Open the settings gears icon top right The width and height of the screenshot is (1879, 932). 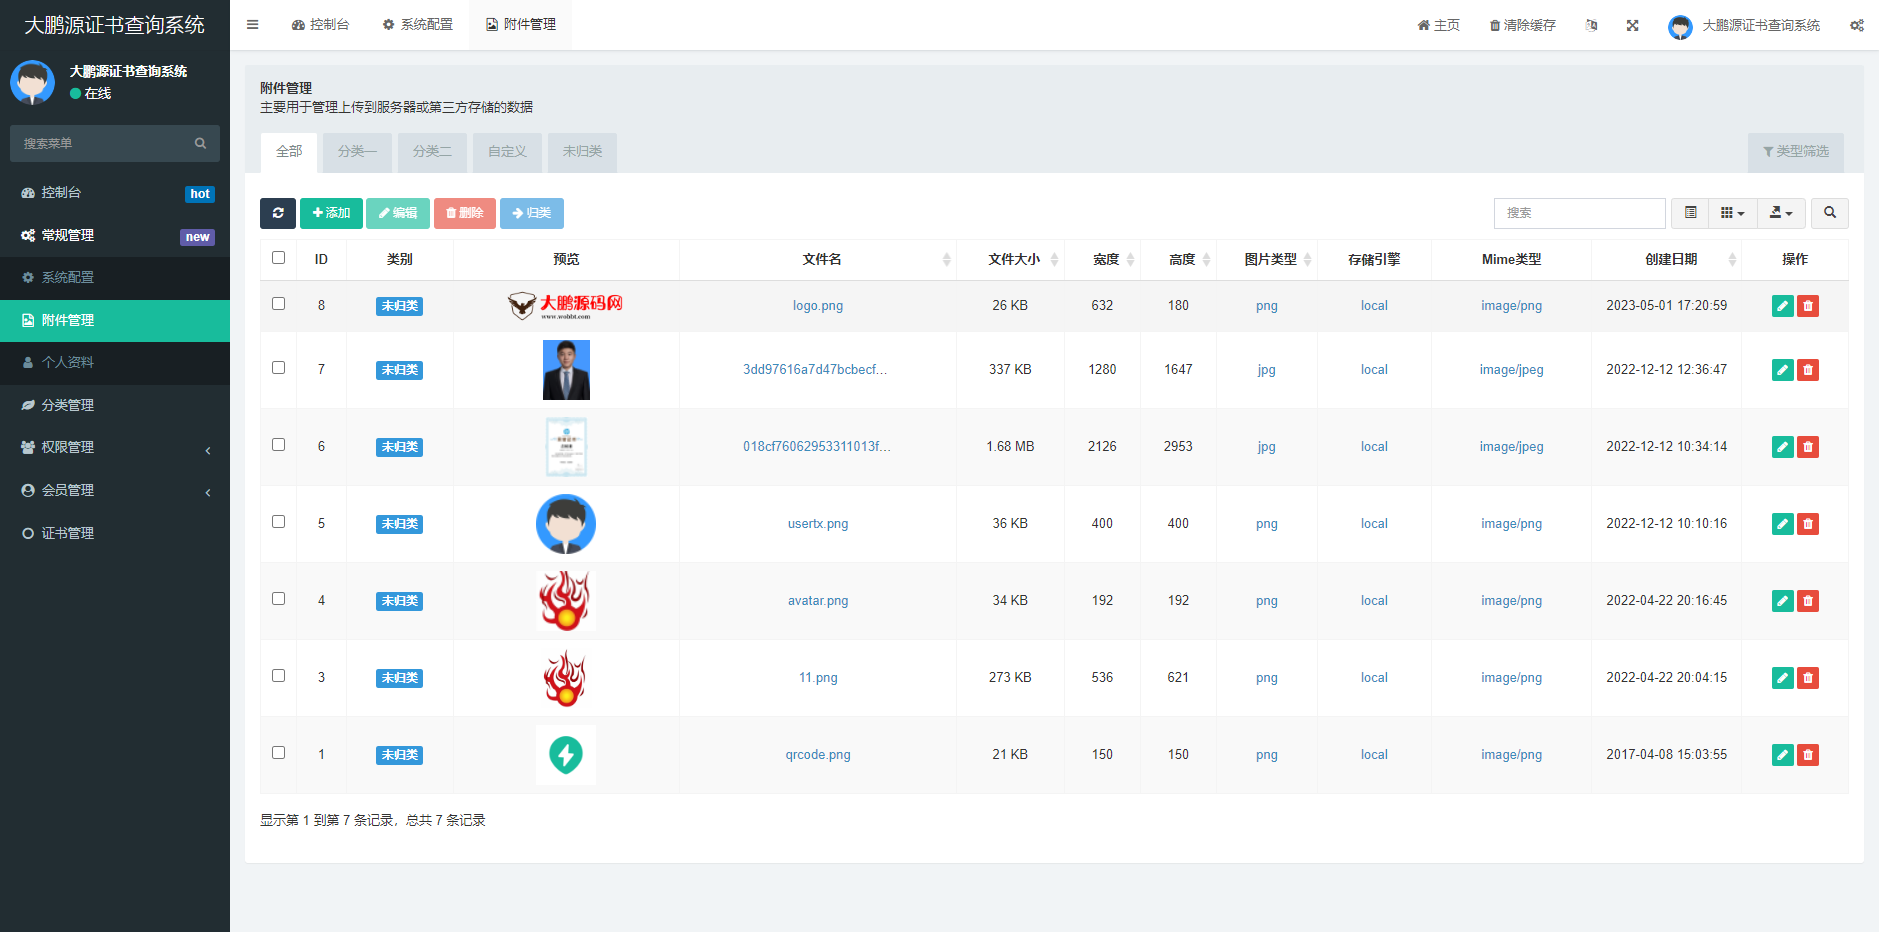pyautogui.click(x=1857, y=25)
